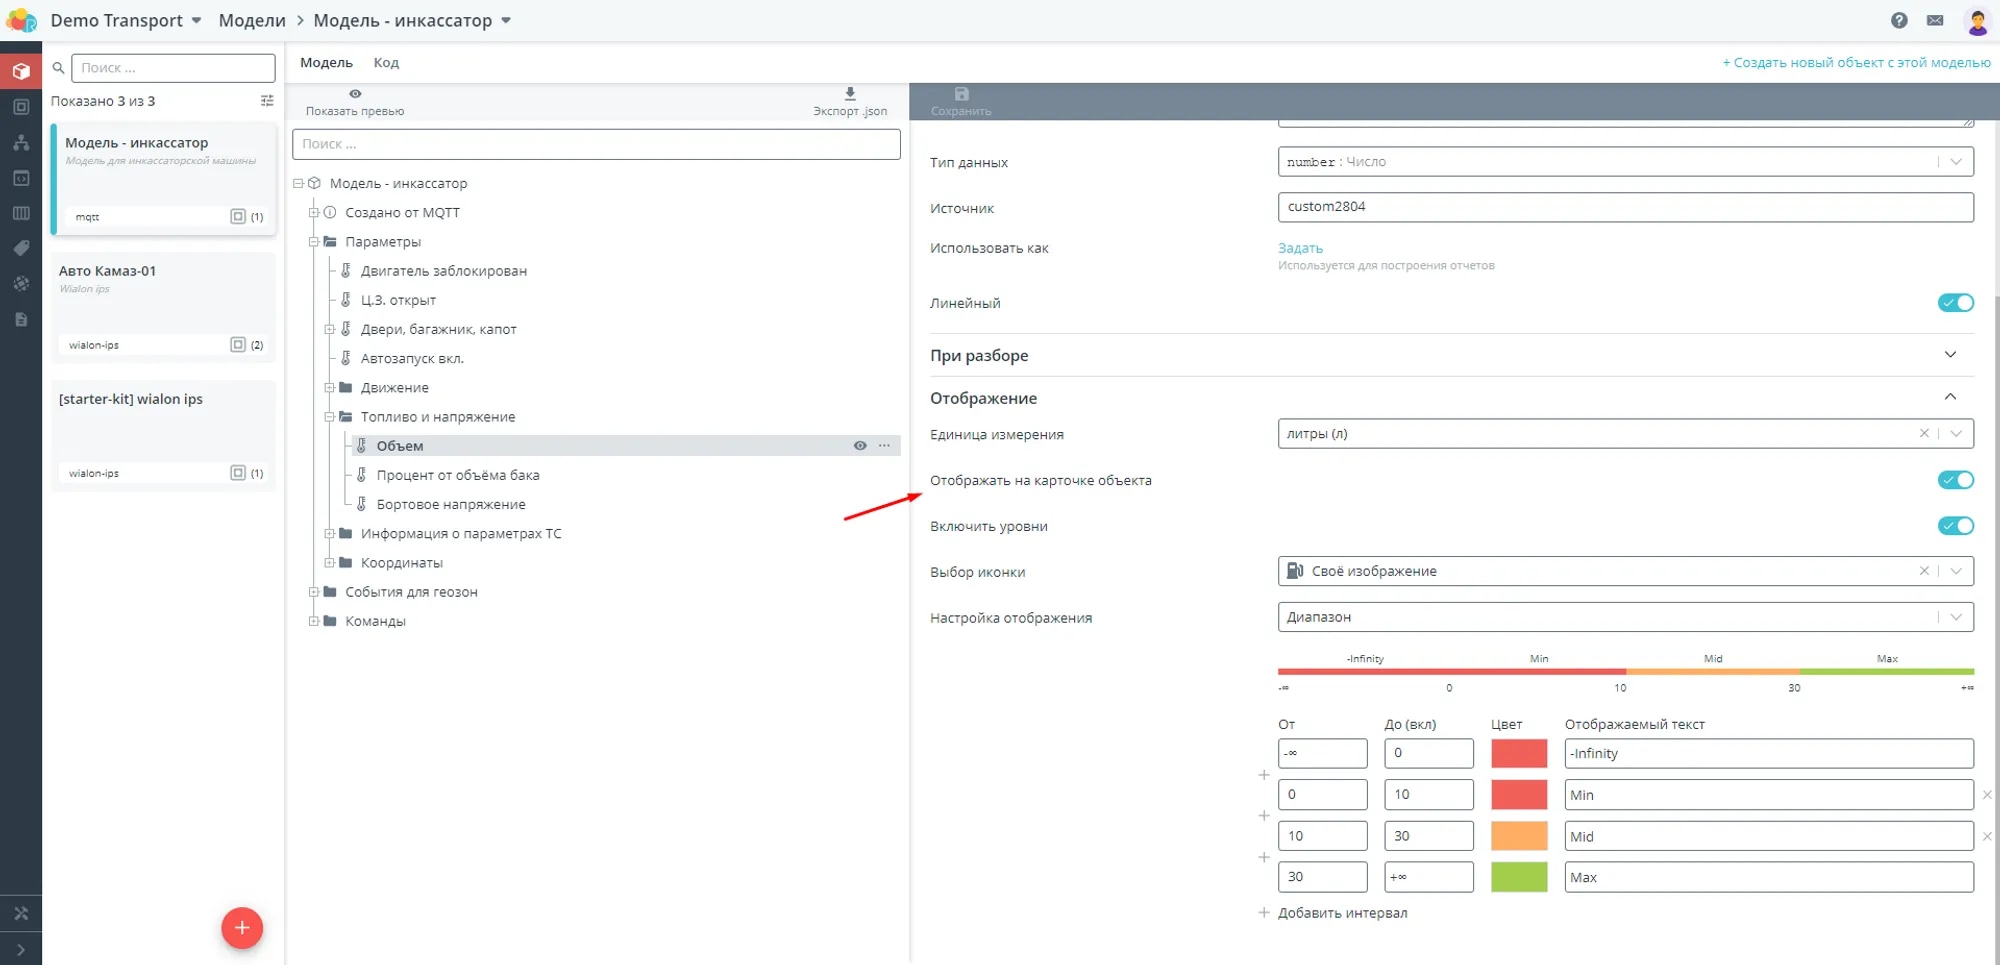Screen dimensions: 2000x965
Task: Turn off Включить уровни switch
Action: 1955,526
